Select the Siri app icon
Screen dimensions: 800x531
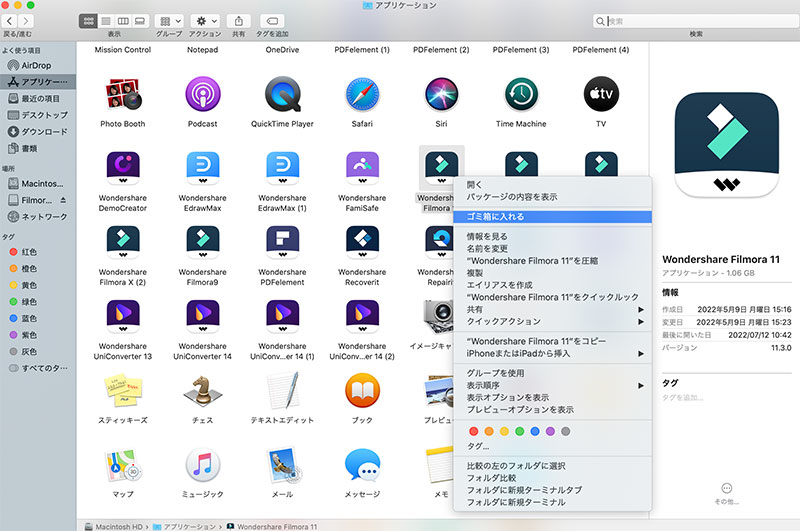441,94
